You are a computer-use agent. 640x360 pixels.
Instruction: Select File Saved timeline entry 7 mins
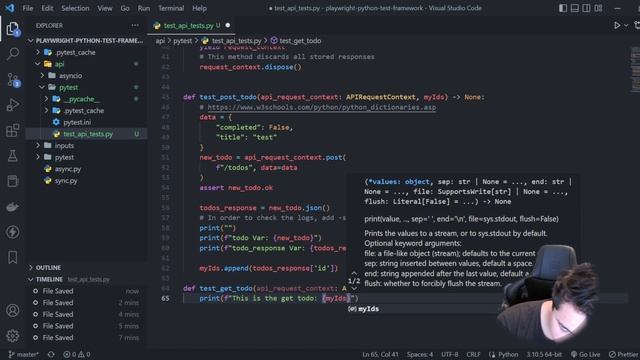coord(86,338)
